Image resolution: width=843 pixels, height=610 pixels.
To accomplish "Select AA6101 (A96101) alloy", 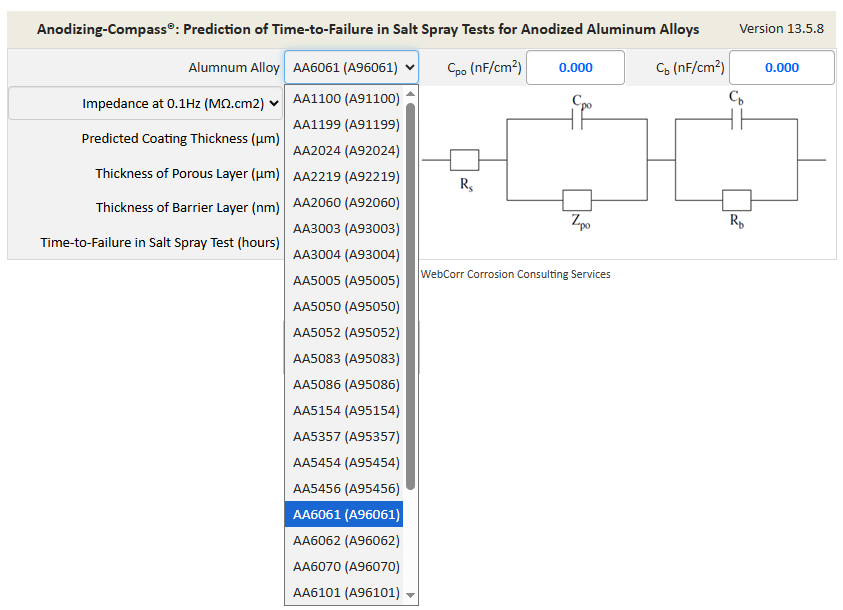I will pyautogui.click(x=345, y=592).
